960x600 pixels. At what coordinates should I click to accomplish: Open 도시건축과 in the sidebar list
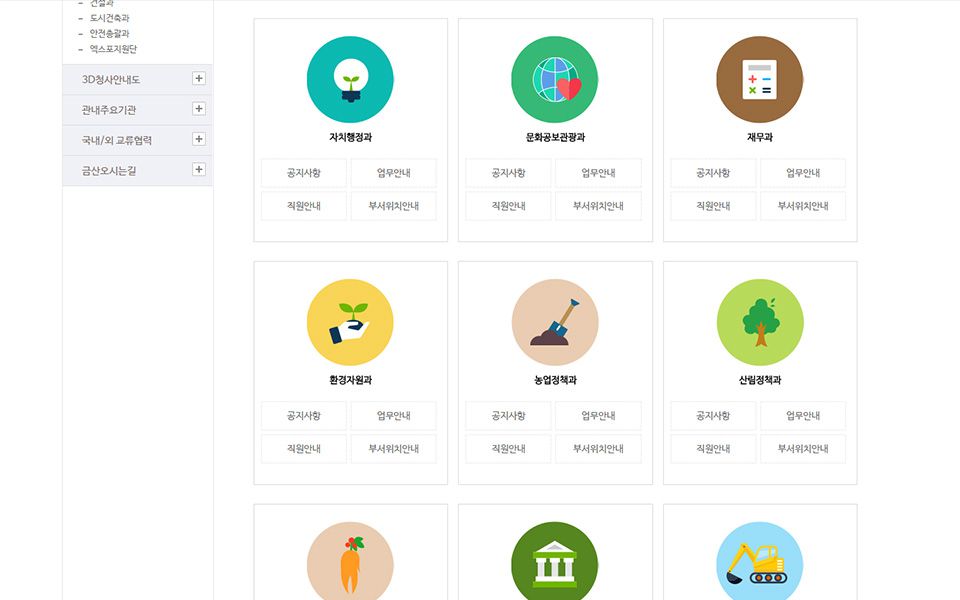(109, 18)
